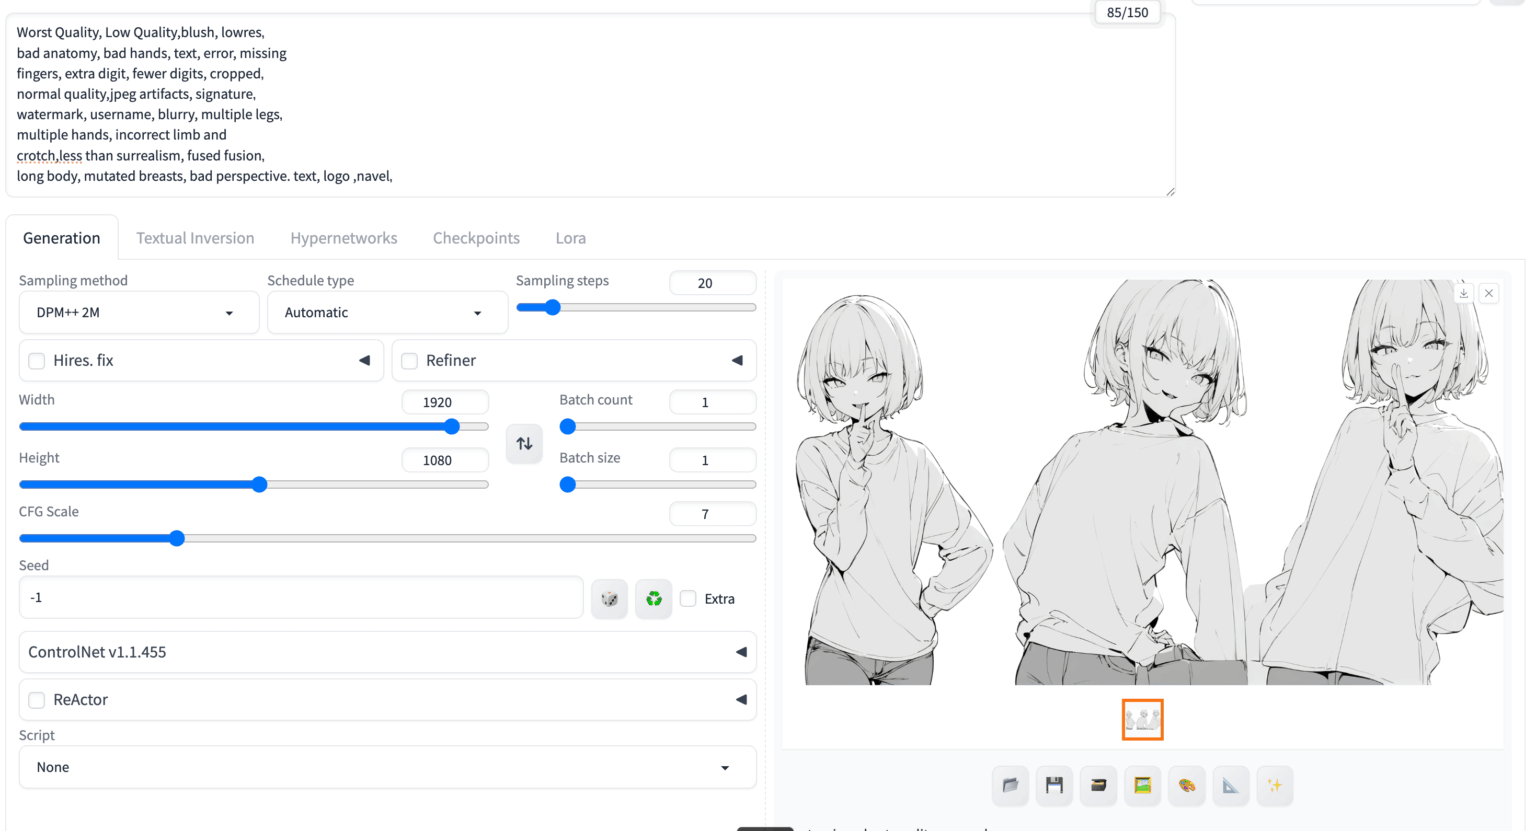Send image to inpaint using the palette icon
The width and height of the screenshot is (1536, 831).
pyautogui.click(x=1187, y=786)
